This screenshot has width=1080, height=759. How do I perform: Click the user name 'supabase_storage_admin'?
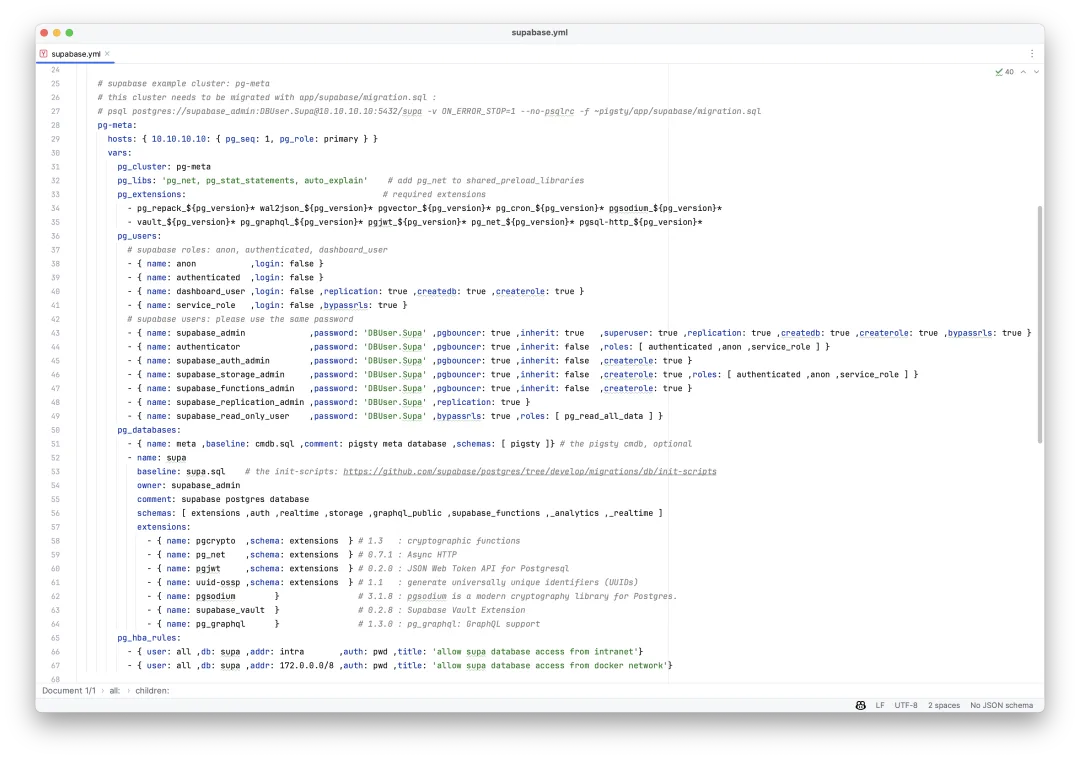[230, 375]
